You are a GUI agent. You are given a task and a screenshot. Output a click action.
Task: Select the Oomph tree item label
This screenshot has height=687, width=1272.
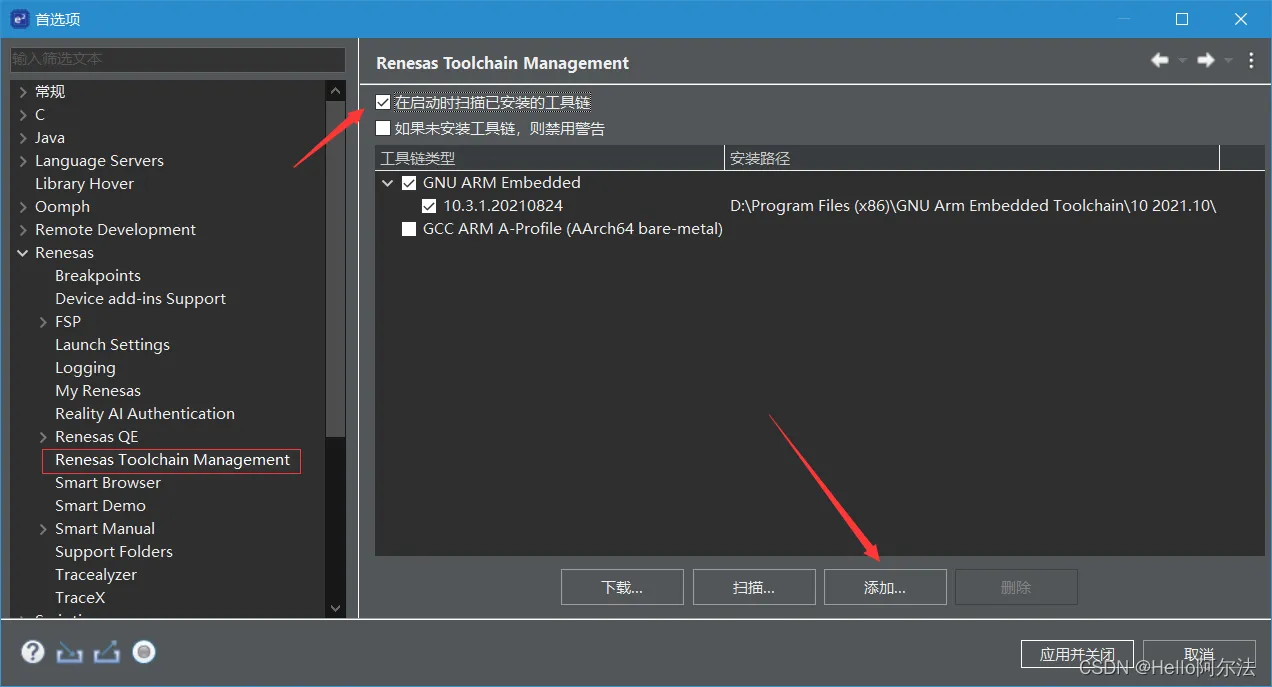62,207
